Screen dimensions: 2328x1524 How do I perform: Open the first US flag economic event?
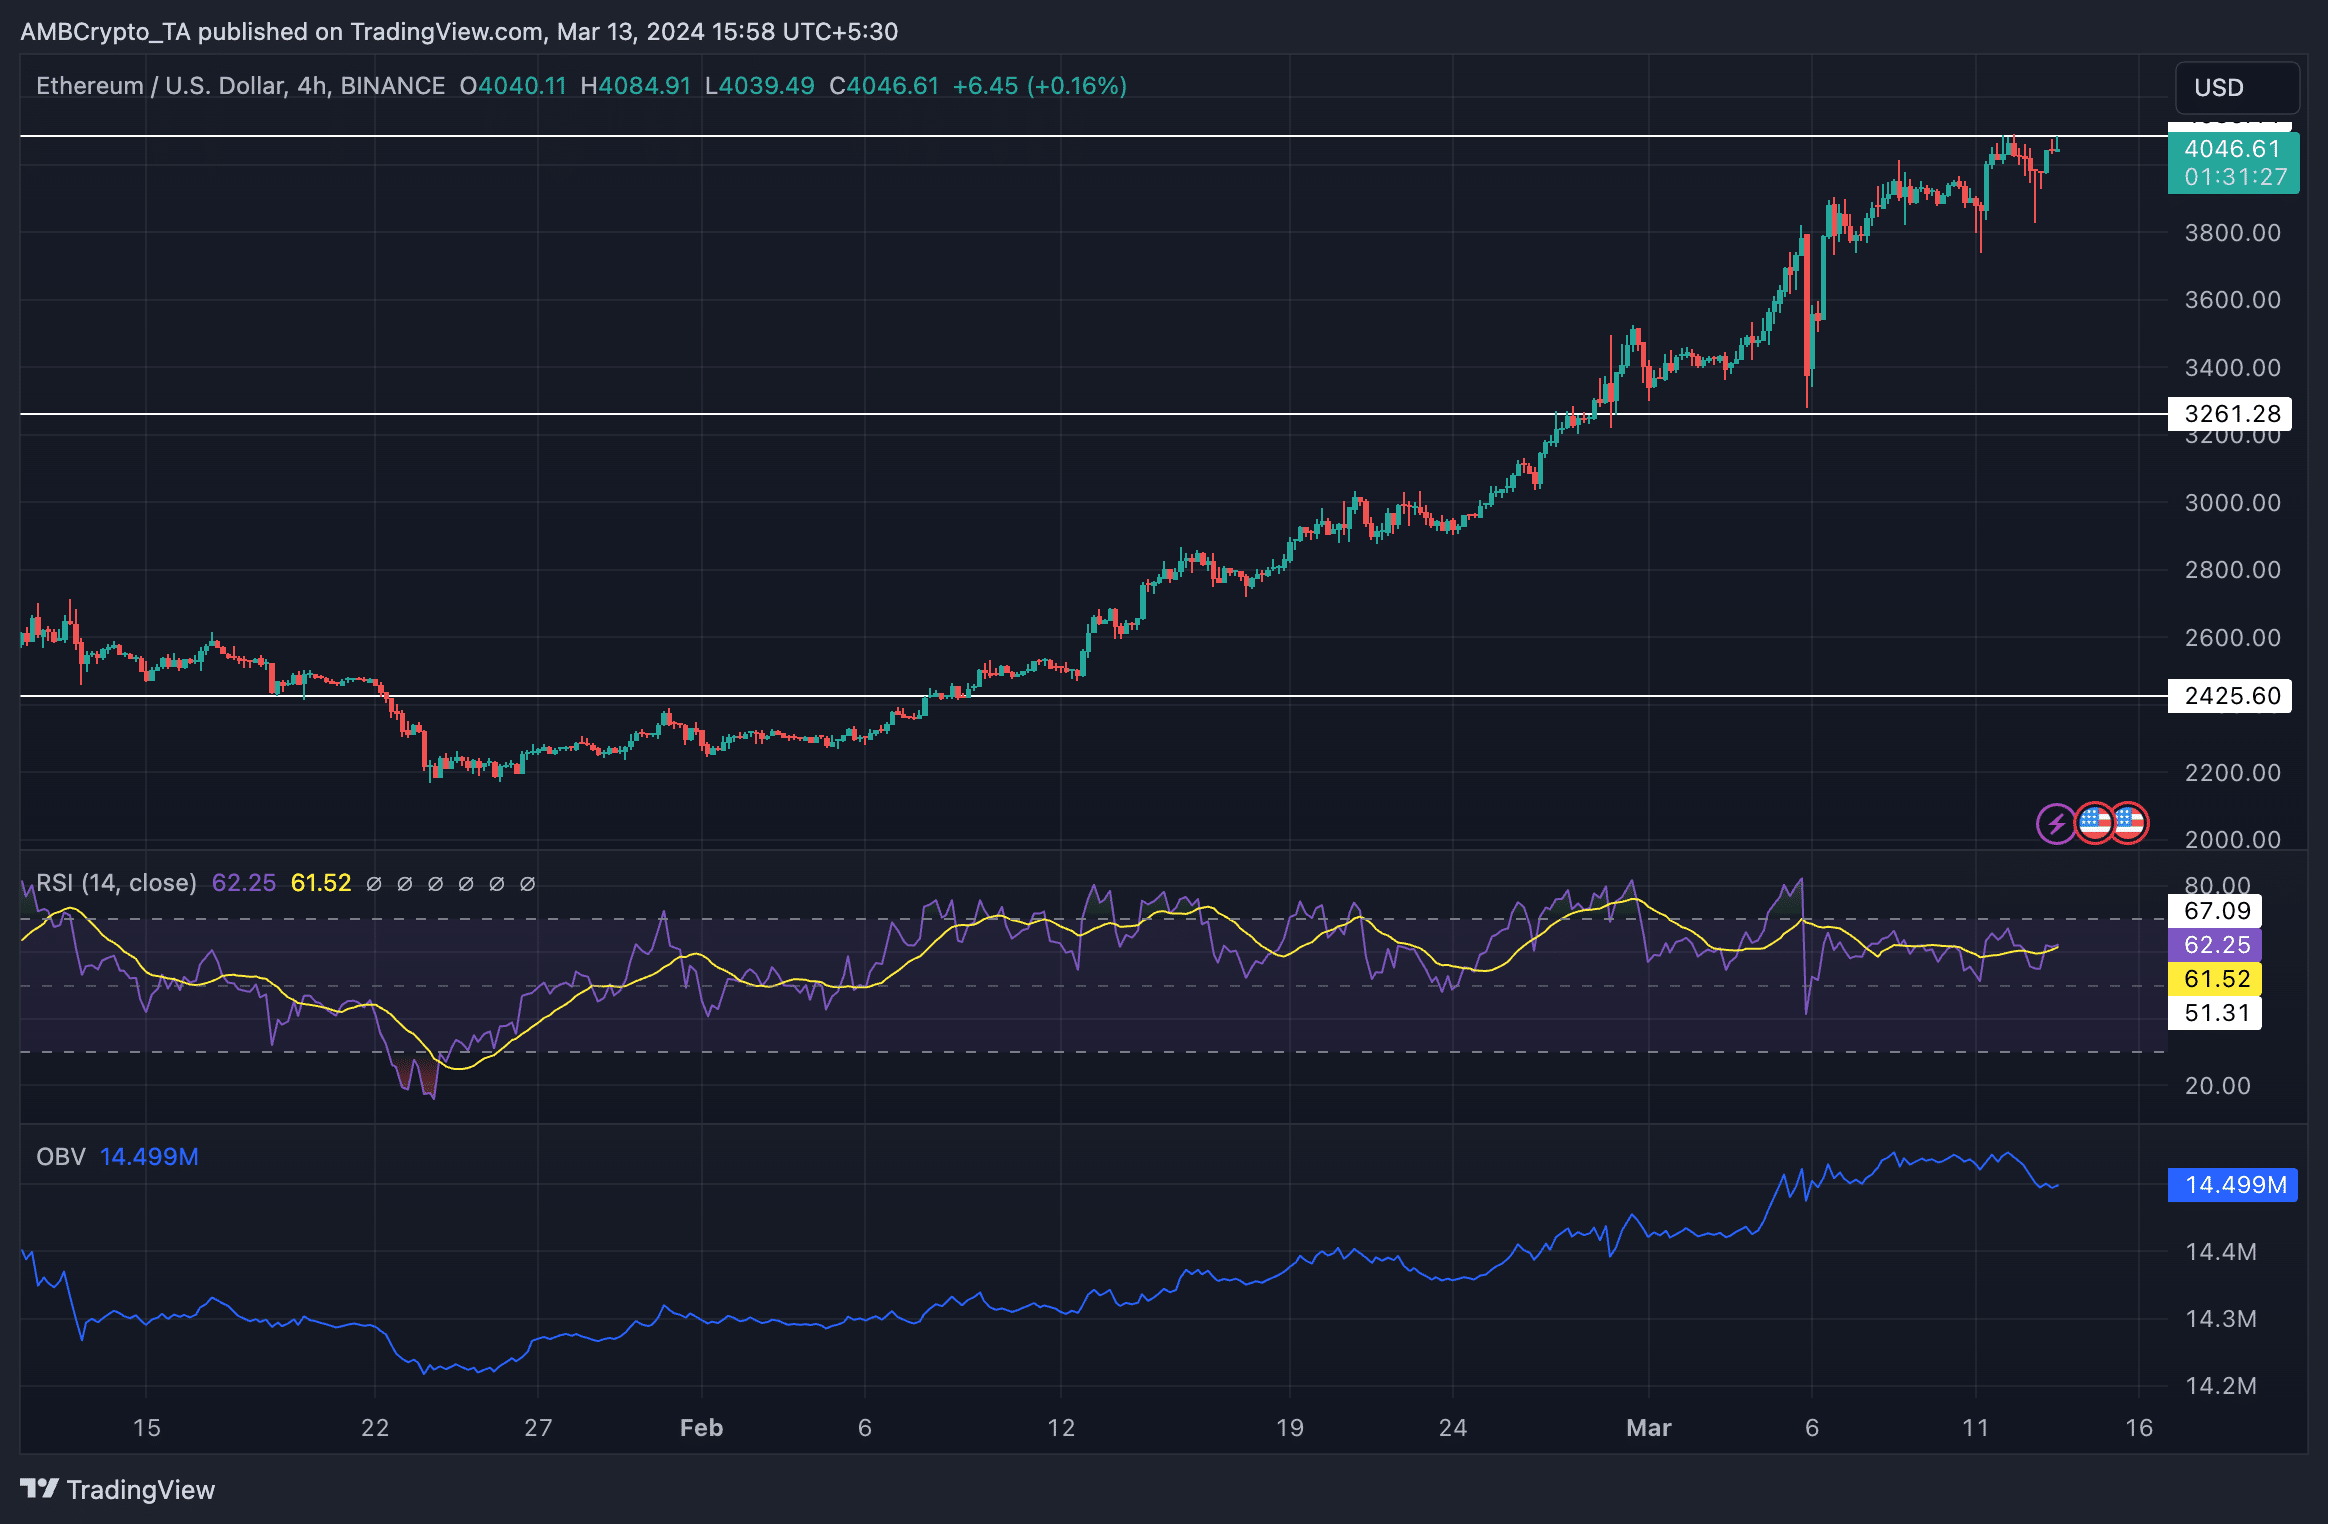2094,824
